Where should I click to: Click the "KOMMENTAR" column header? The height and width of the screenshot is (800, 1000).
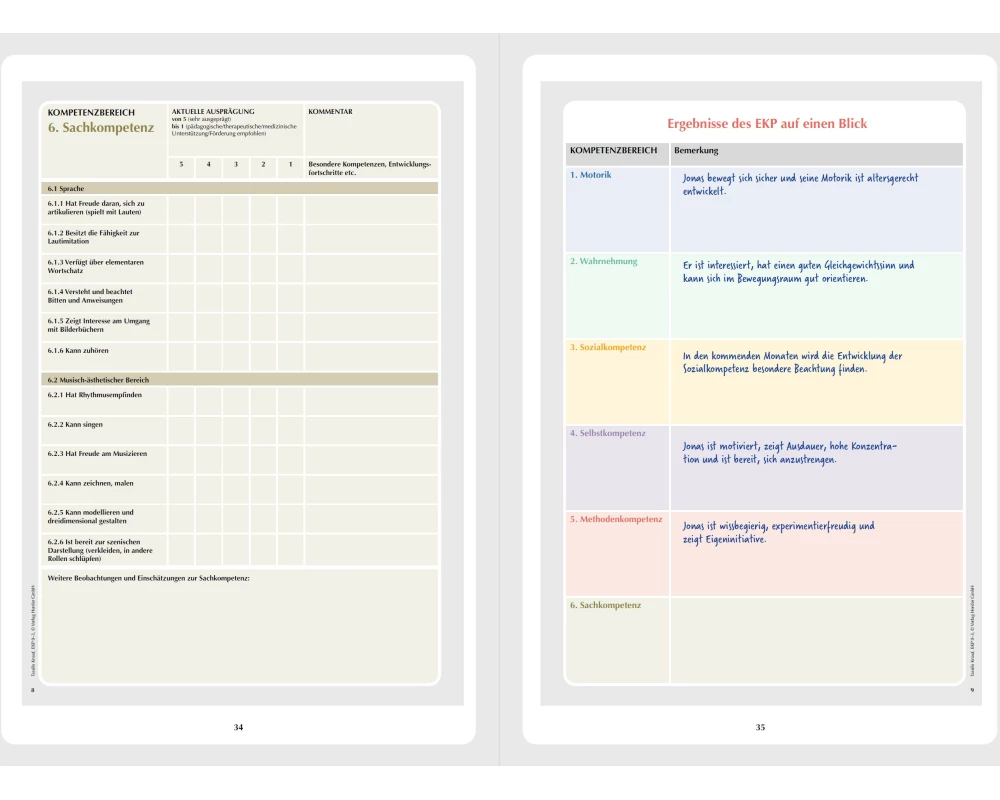pyautogui.click(x=330, y=112)
